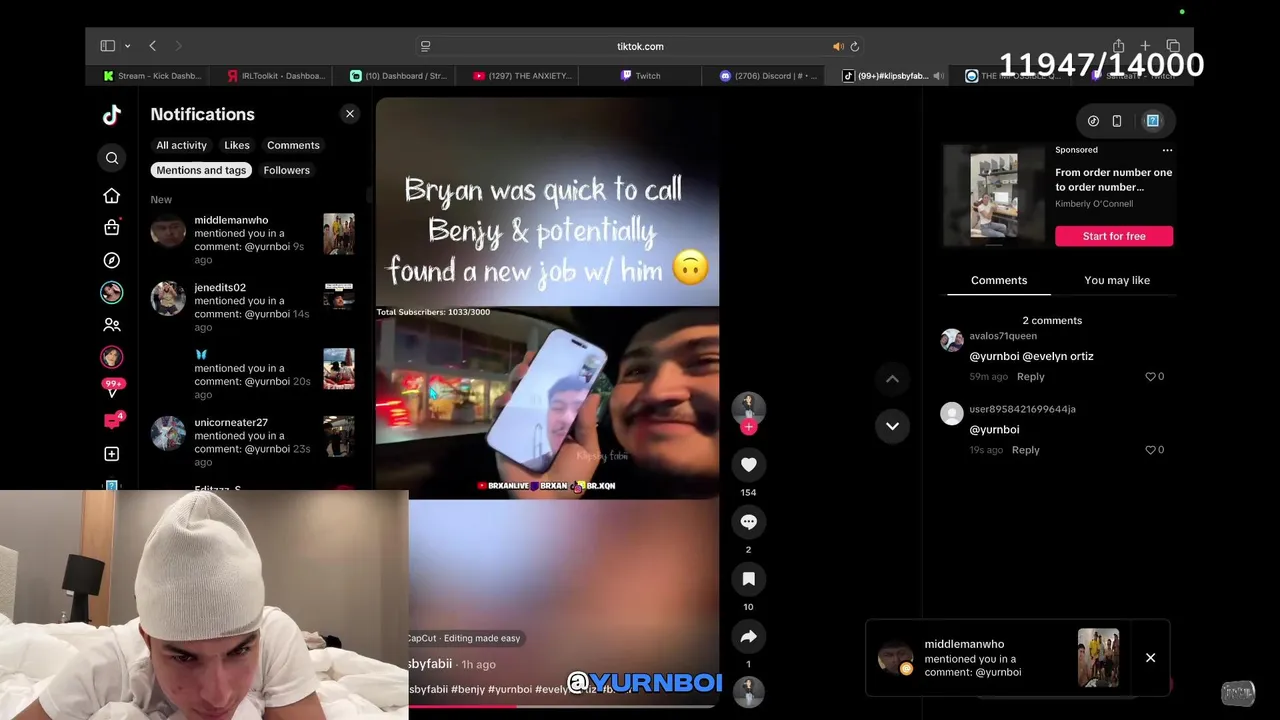Show the Safari tab overview icon
This screenshot has height=720, width=1280.
tap(1173, 46)
